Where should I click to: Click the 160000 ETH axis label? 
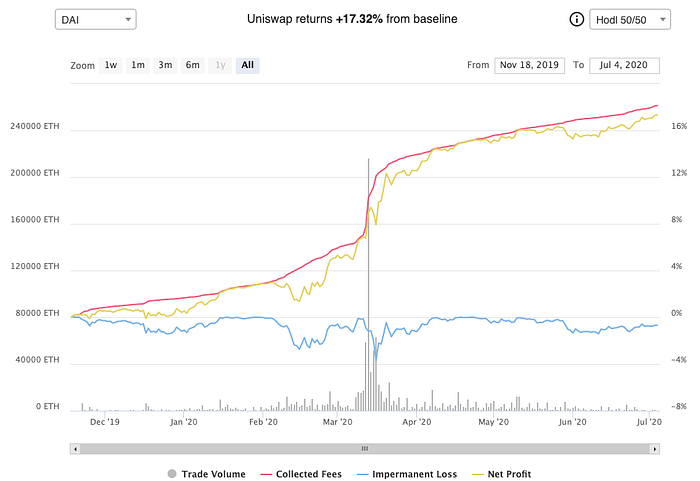pyautogui.click(x=35, y=220)
